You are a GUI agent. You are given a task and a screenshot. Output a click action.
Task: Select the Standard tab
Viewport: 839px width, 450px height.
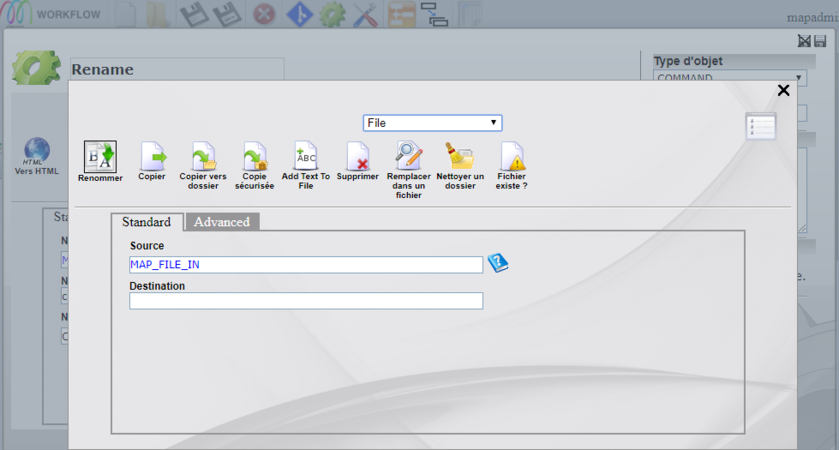146,222
